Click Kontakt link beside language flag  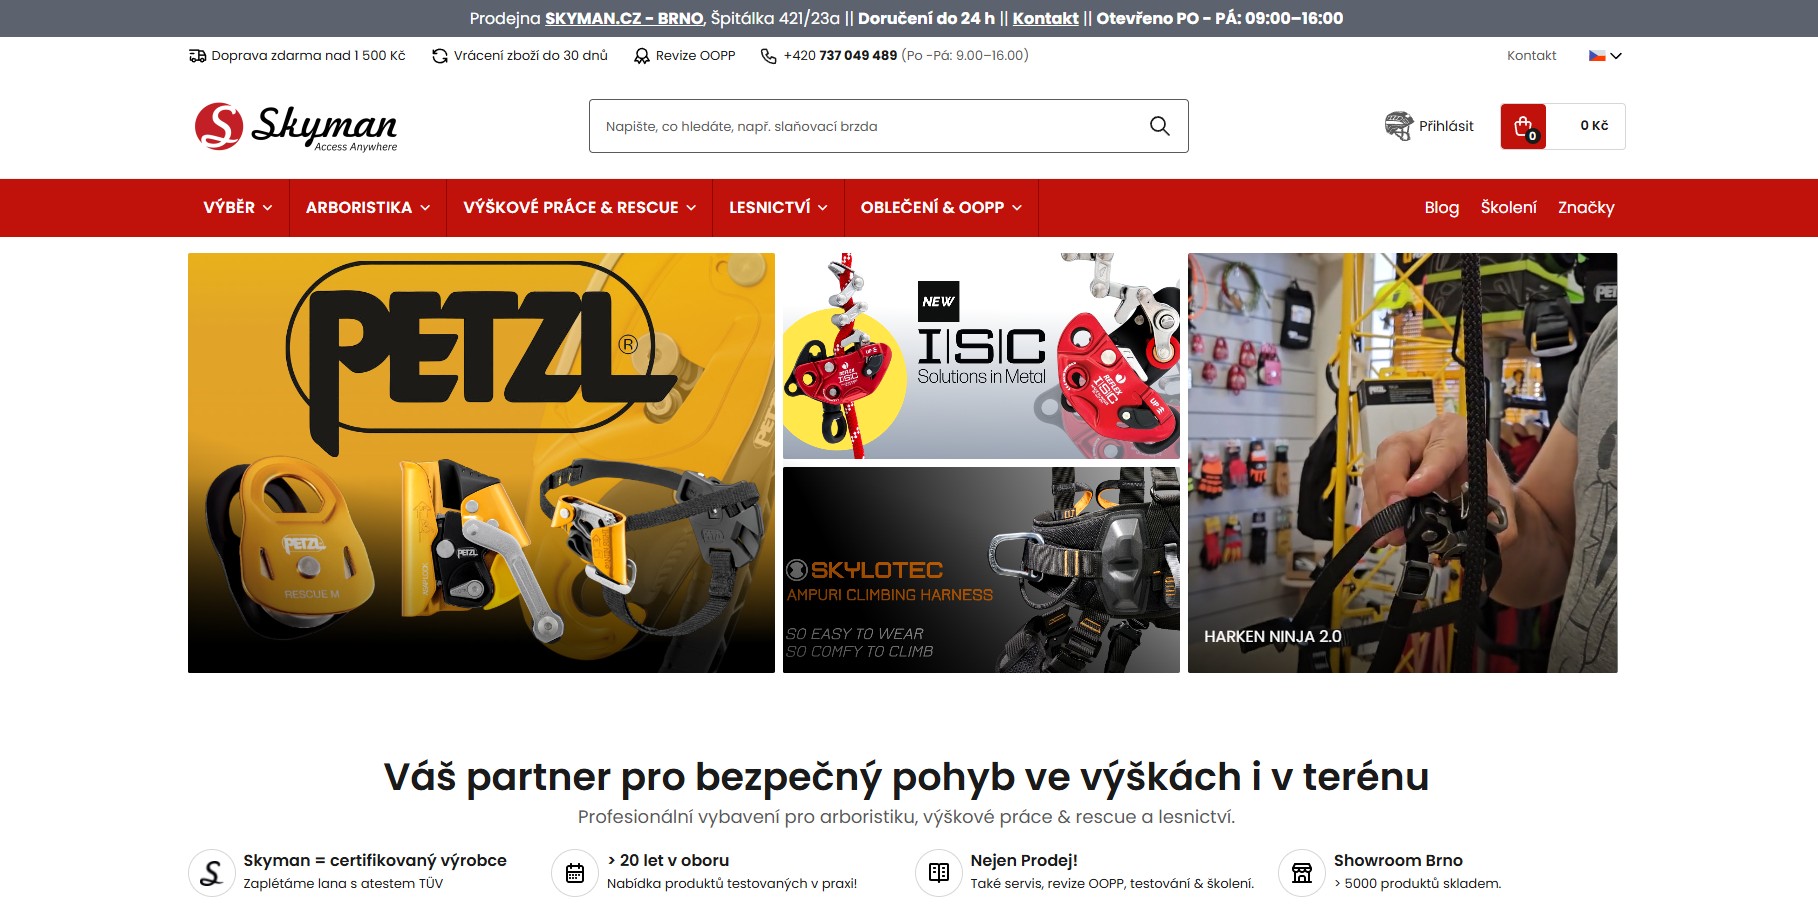(1531, 56)
